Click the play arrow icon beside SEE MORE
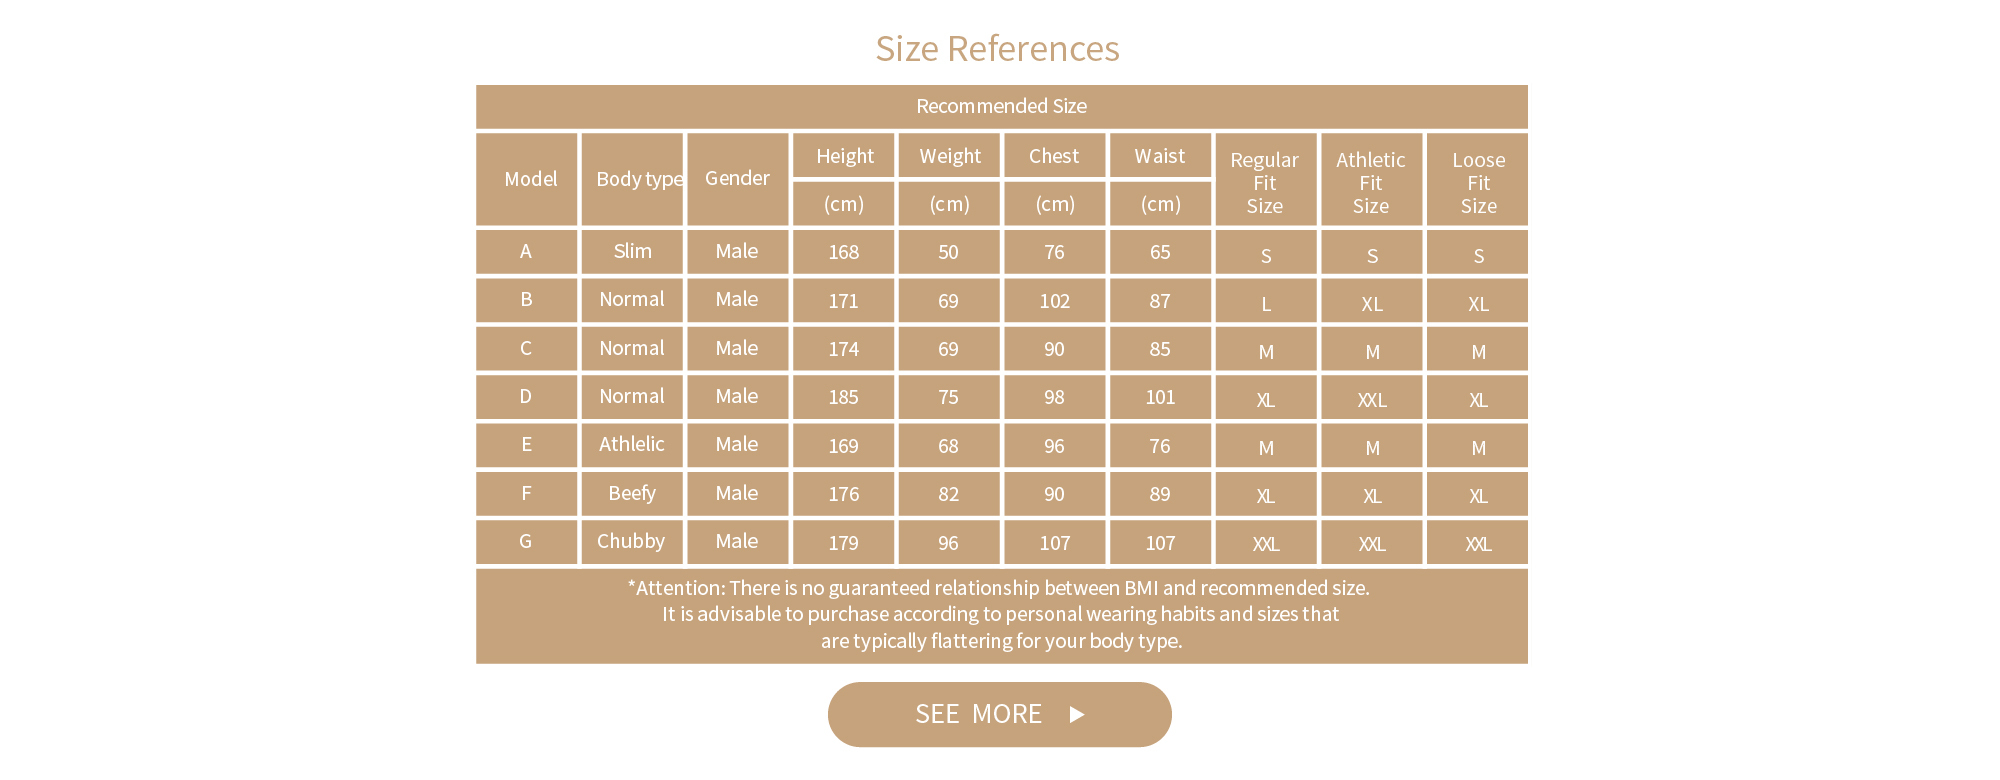This screenshot has width=2000, height=780. 1076,714
